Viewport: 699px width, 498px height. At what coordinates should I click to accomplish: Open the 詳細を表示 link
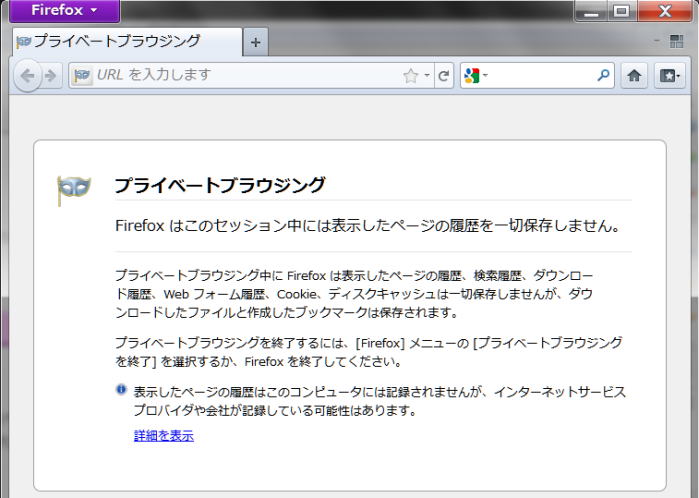pos(164,436)
